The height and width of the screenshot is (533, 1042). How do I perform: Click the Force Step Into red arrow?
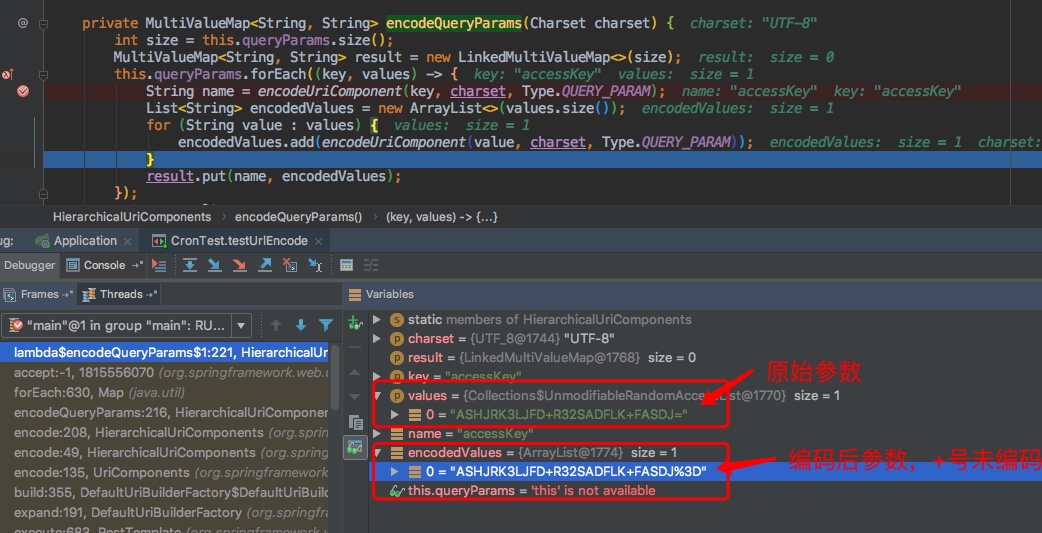tap(239, 265)
